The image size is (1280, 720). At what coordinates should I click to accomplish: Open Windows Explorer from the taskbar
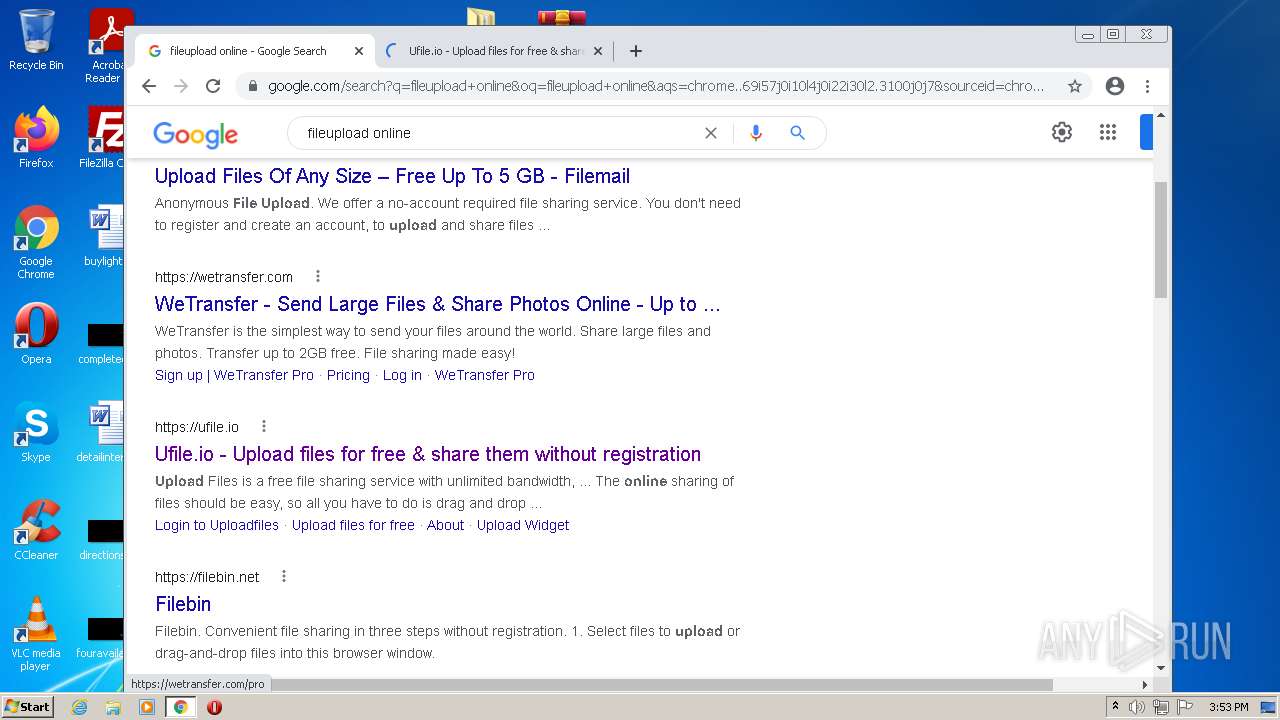tap(113, 707)
